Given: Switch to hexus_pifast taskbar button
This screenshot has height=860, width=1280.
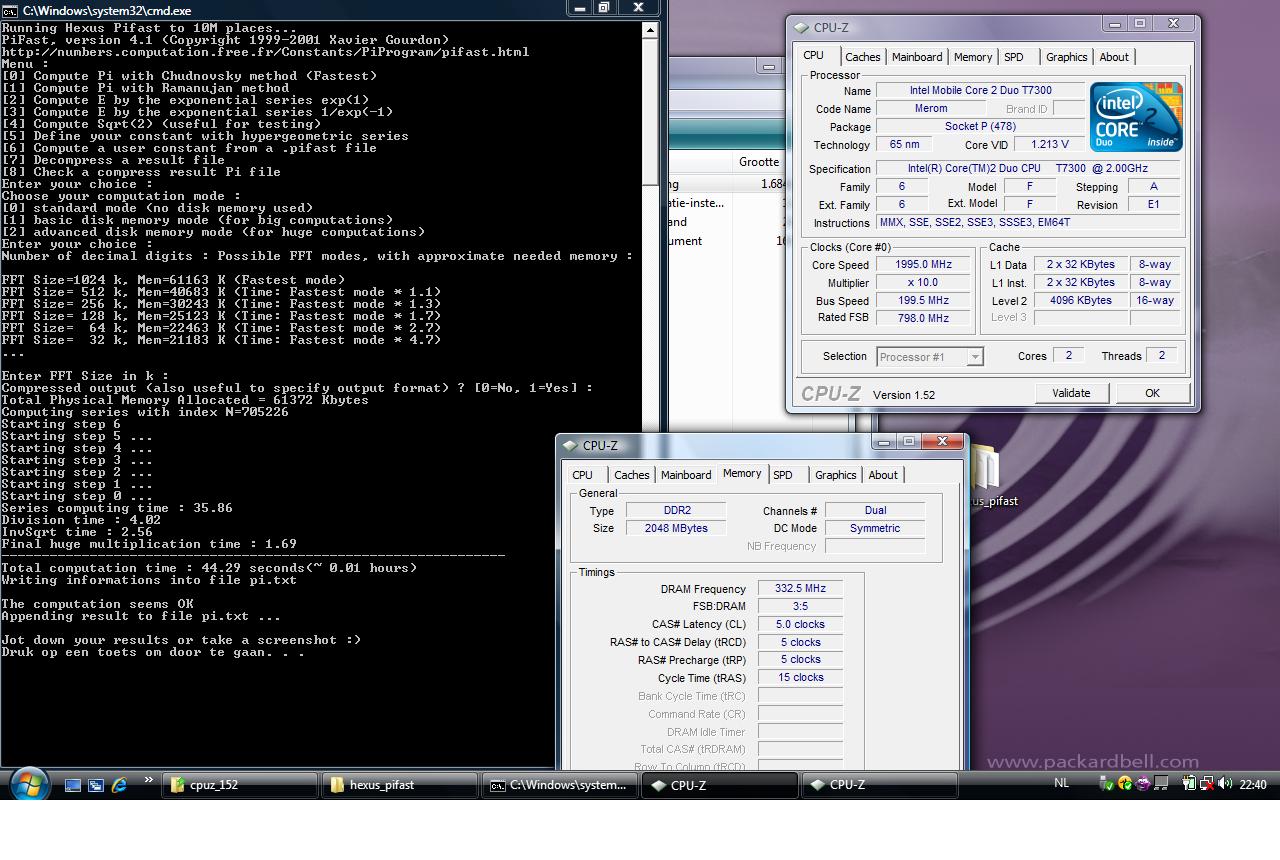Looking at the screenshot, I should (x=399, y=785).
